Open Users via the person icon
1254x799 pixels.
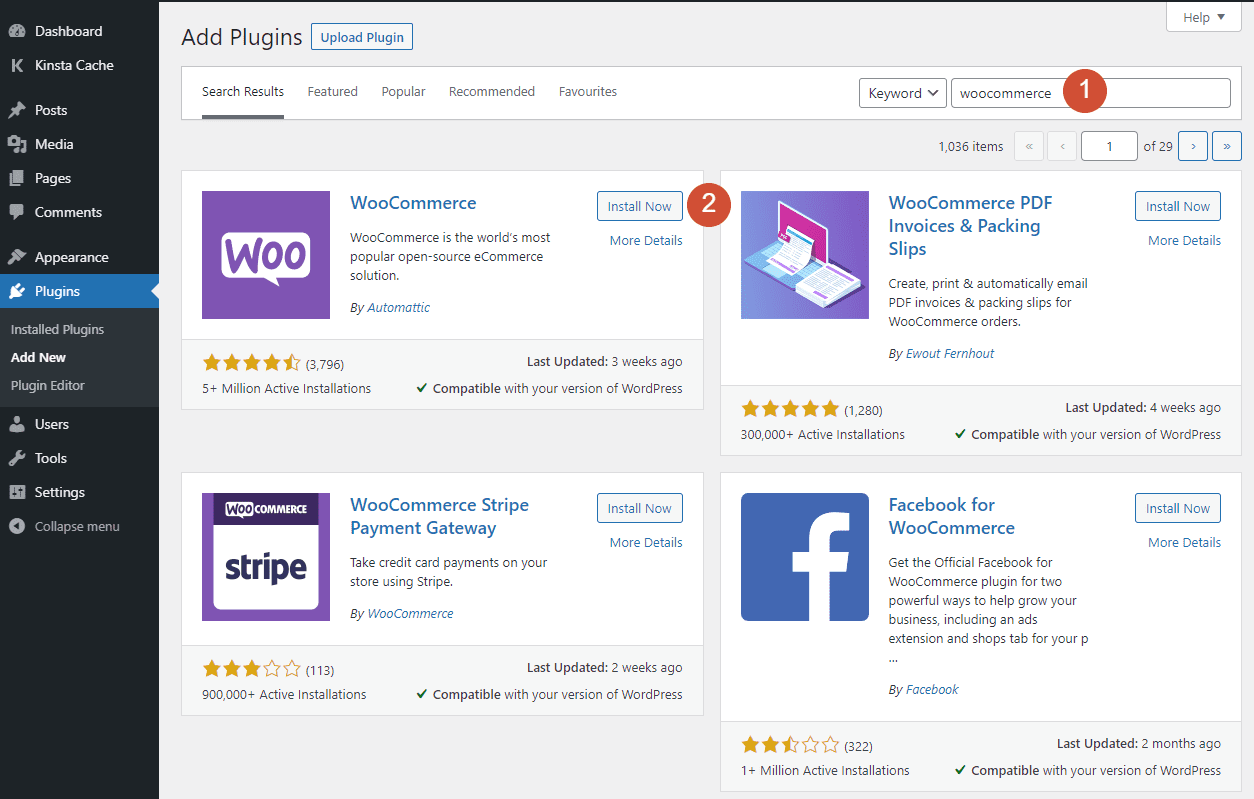tap(21, 423)
